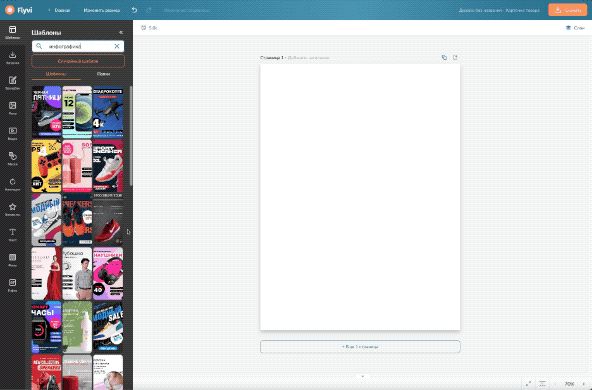Click the orange download button at top right
Viewport: 592px width, 390px height.
[x=567, y=10]
